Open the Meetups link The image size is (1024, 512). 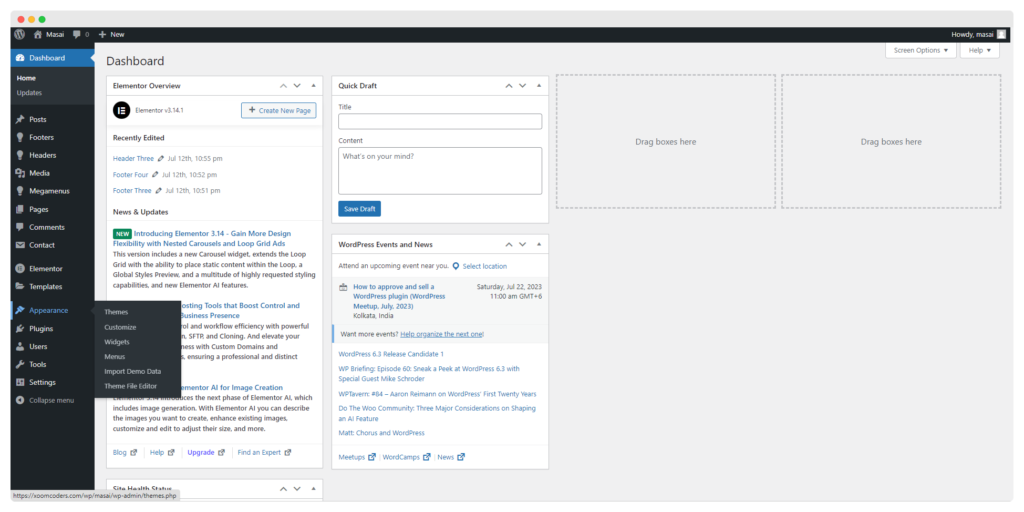[352, 457]
